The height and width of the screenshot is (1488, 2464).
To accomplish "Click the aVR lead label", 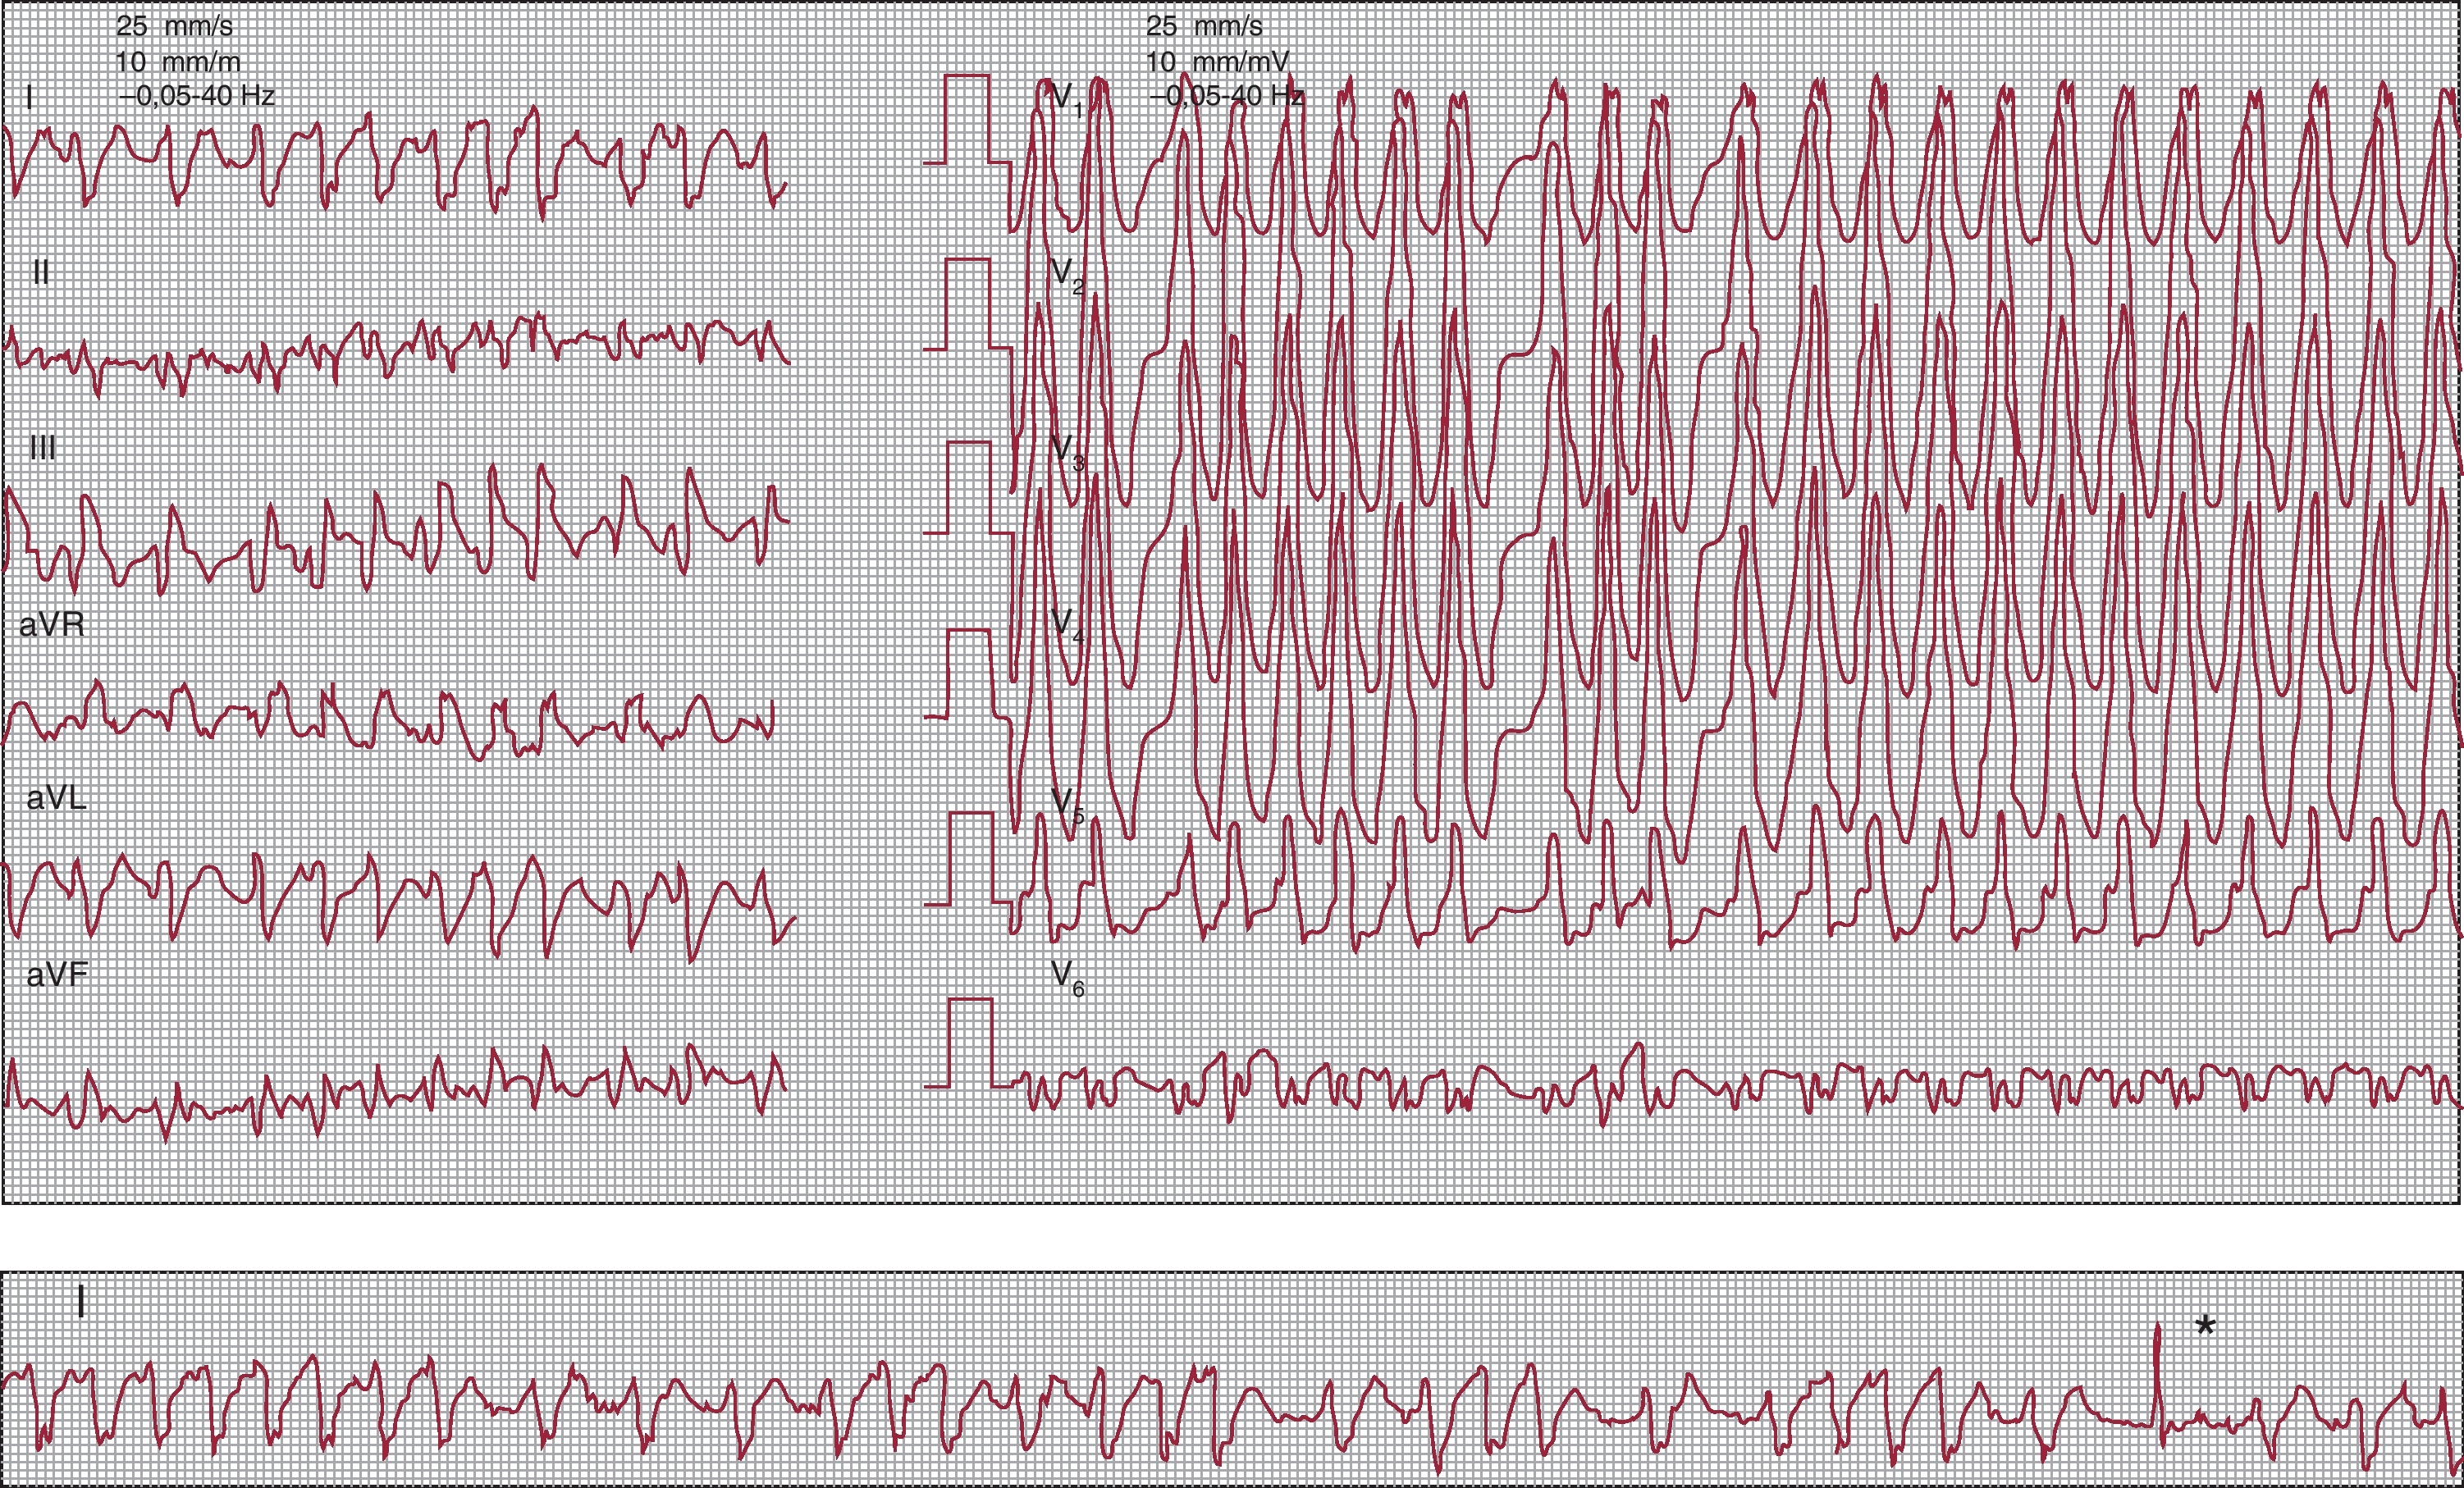I will [51, 625].
